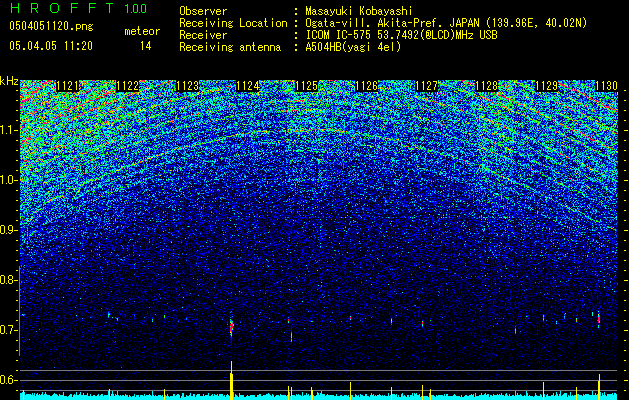Click the 0.9 frequency axis label
Viewport: 629px width, 400px height.
(8, 230)
